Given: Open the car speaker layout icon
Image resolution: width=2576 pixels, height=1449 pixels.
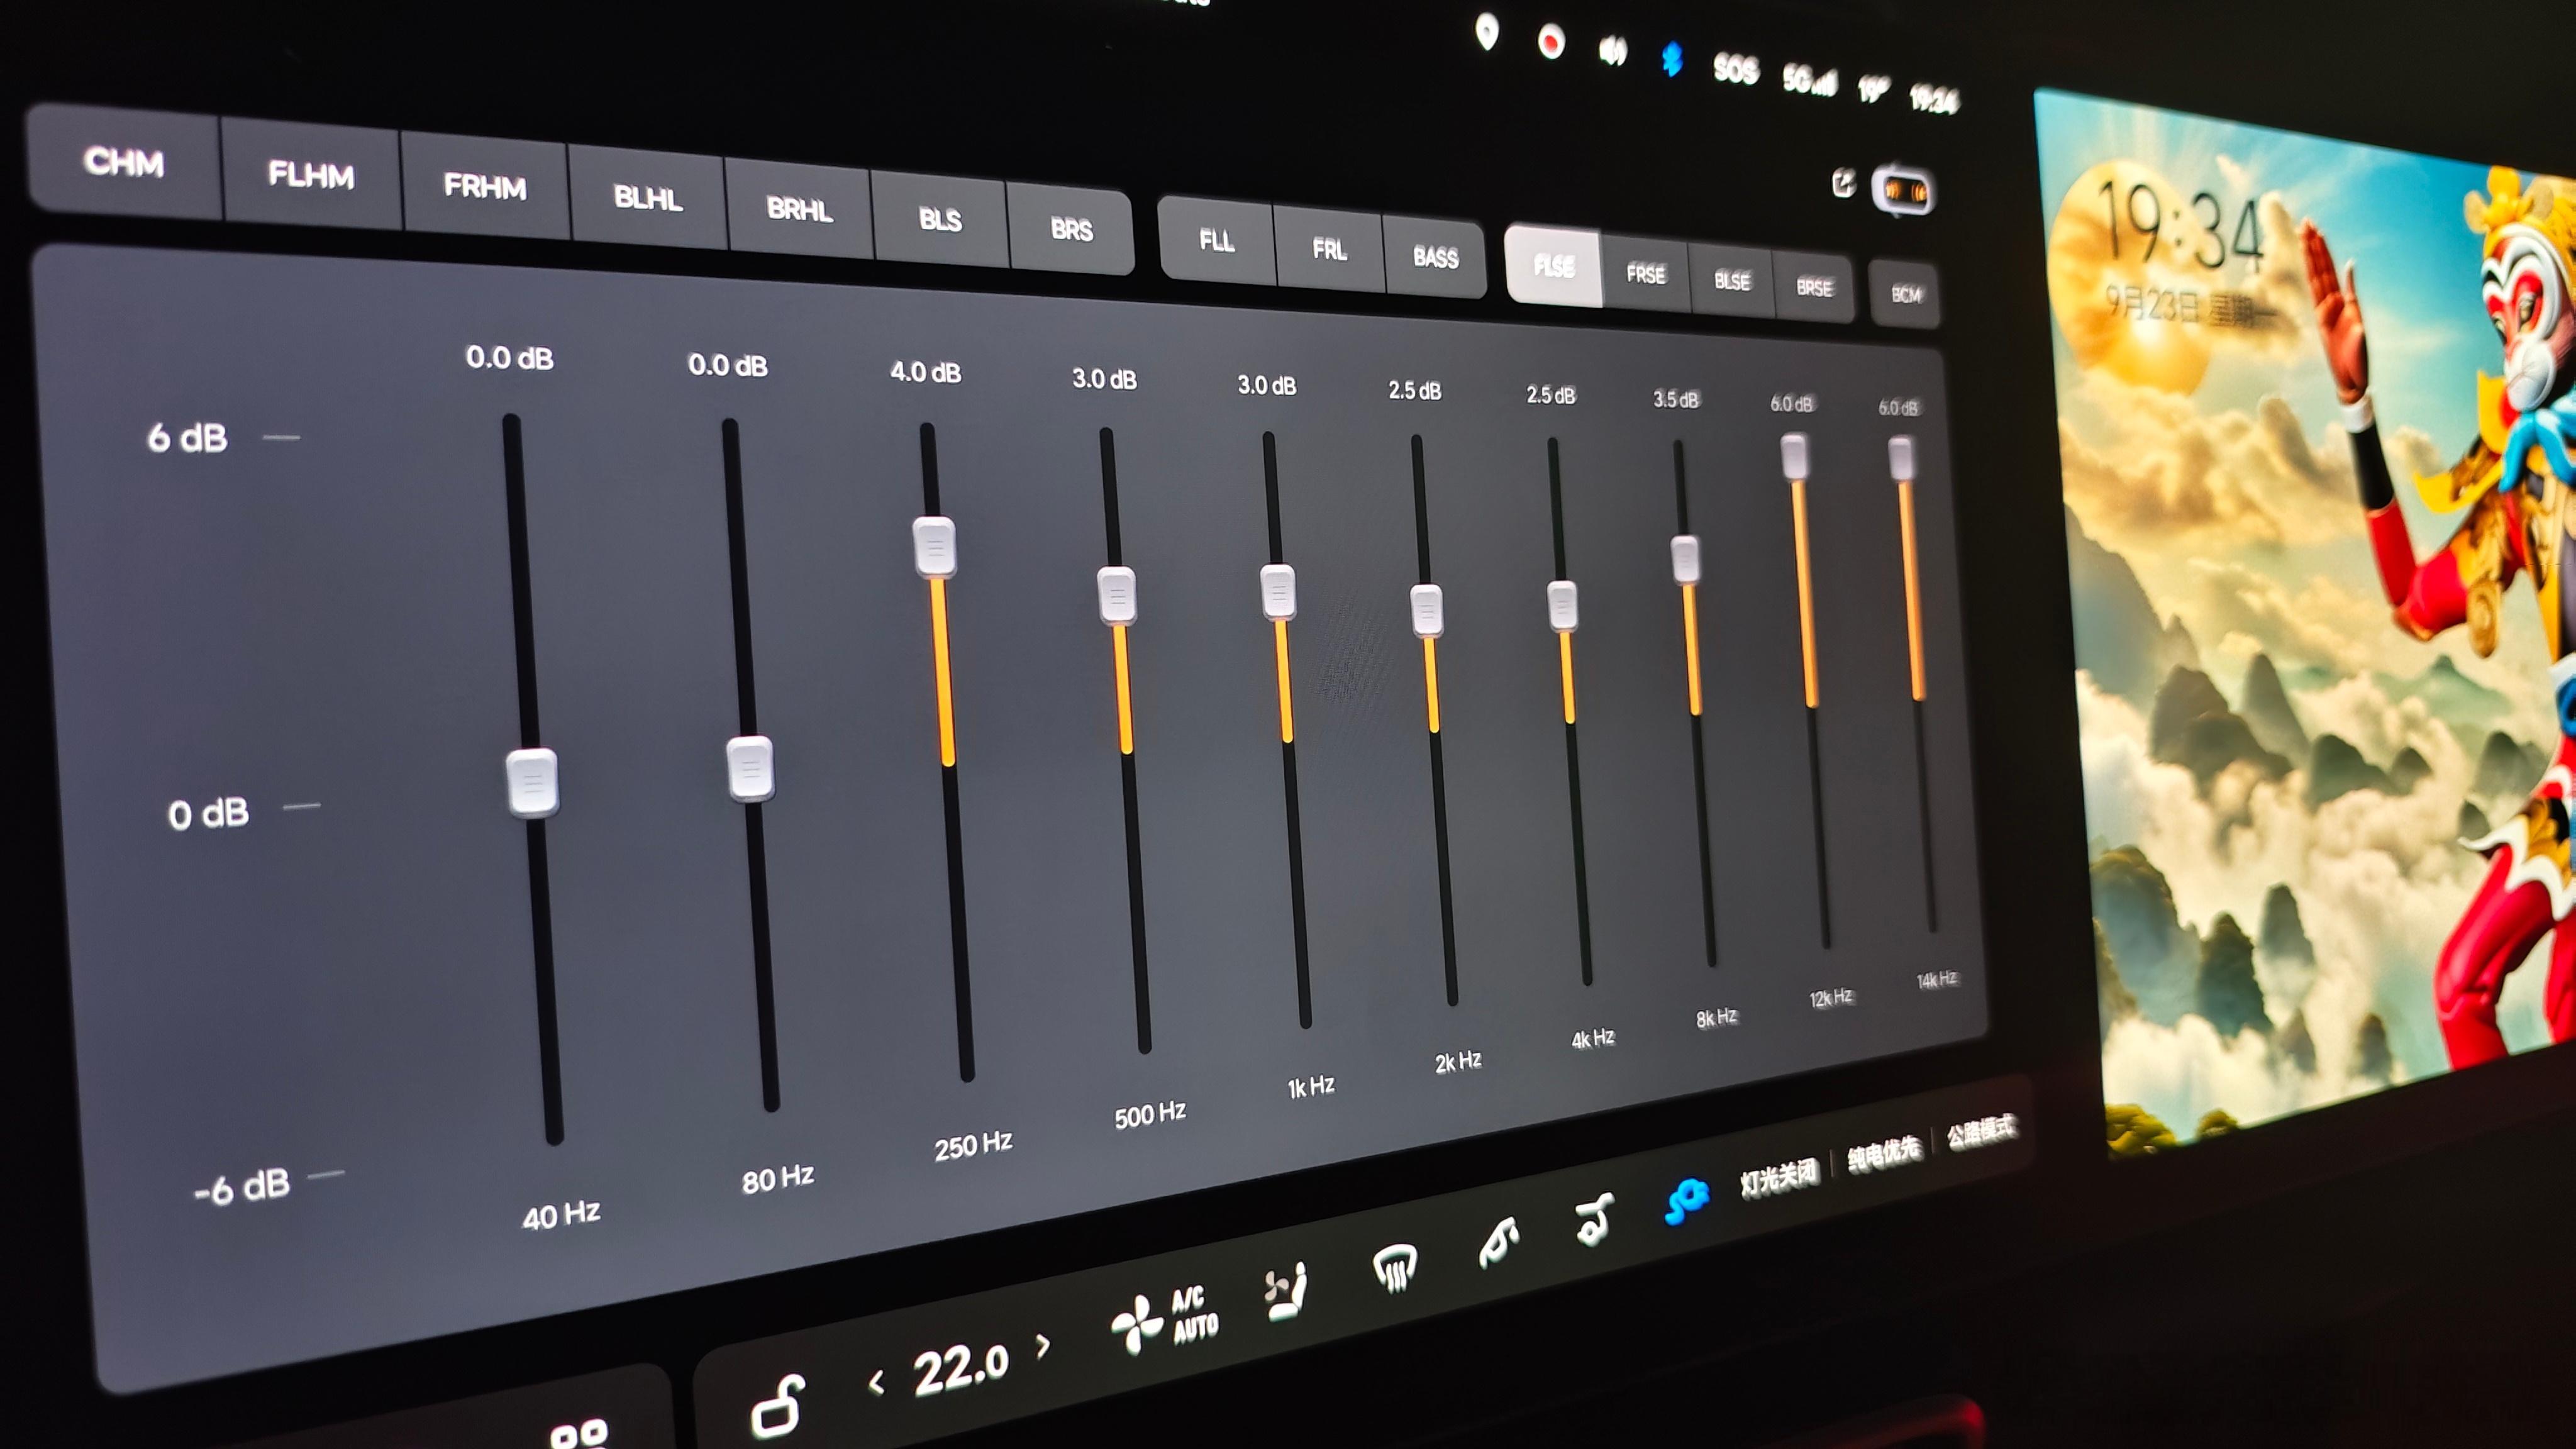Looking at the screenshot, I should (x=1903, y=191).
